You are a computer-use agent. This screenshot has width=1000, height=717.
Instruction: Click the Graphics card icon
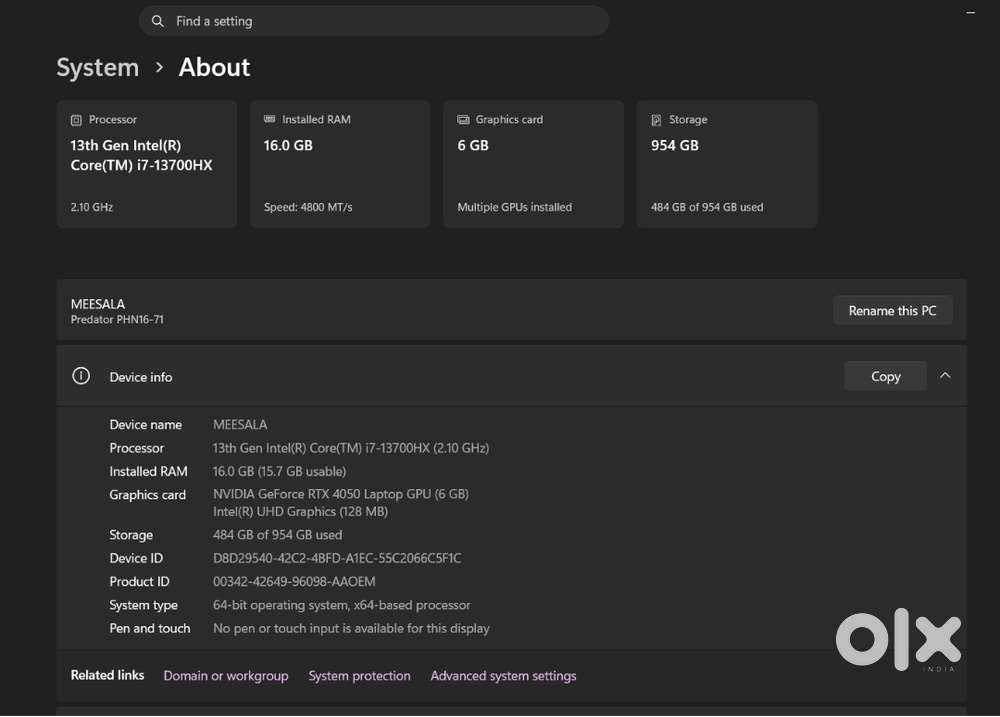[463, 119]
